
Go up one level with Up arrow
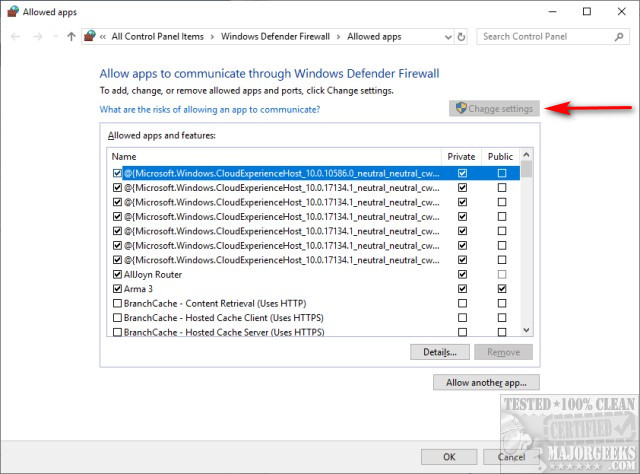click(x=71, y=37)
